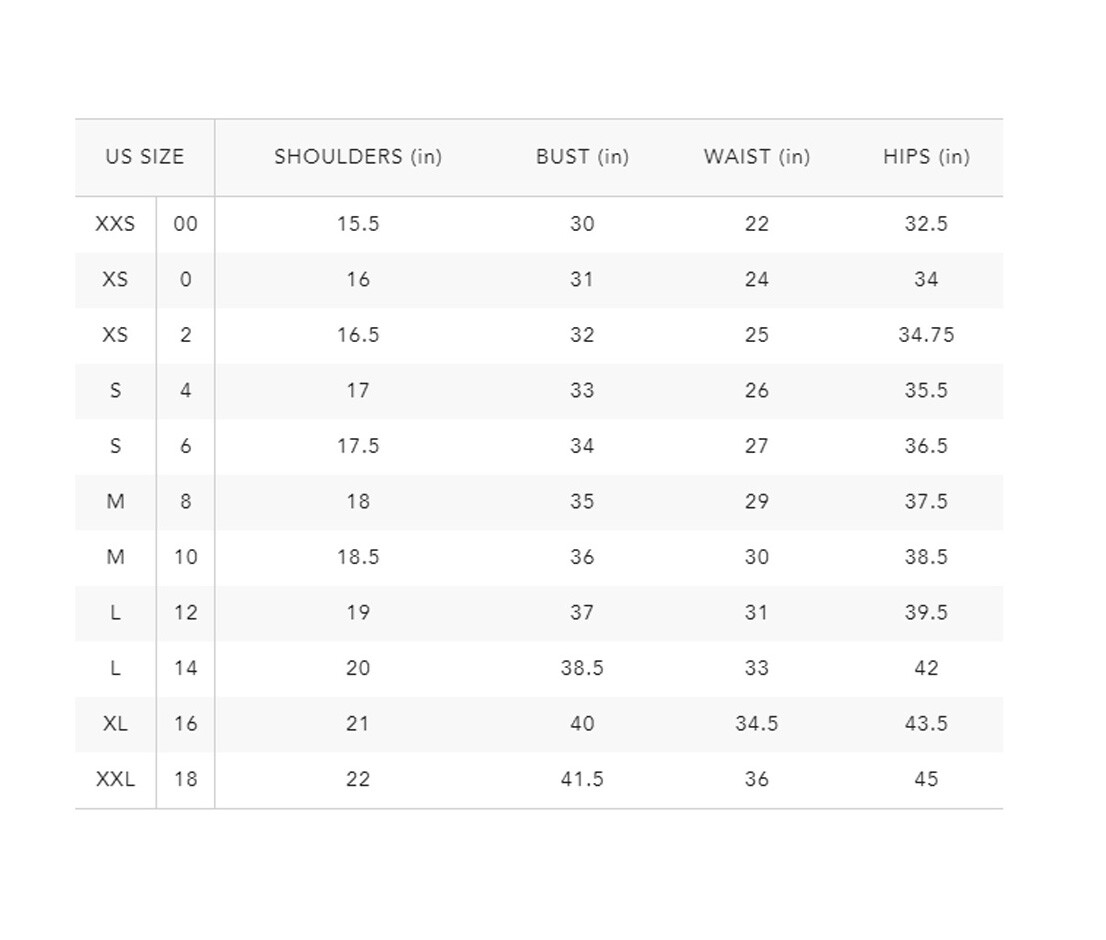Click the WAIST (in) column header
Viewport: 1106px width, 940px height.
756,157
